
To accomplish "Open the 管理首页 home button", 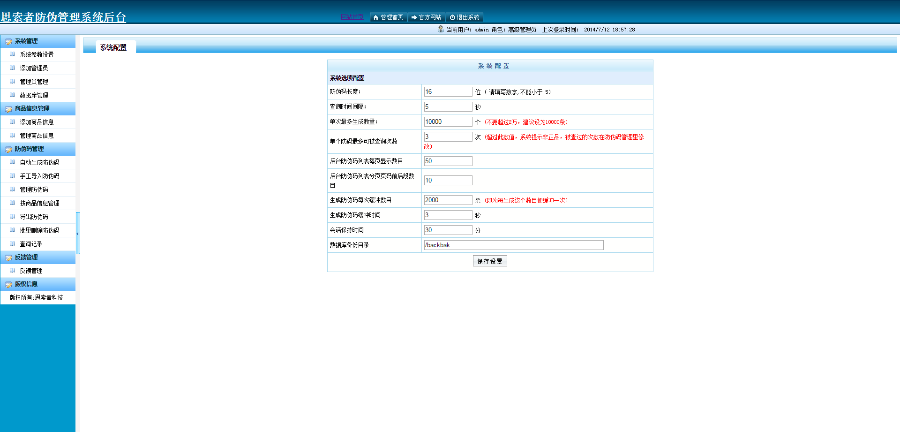I will pos(389,17).
